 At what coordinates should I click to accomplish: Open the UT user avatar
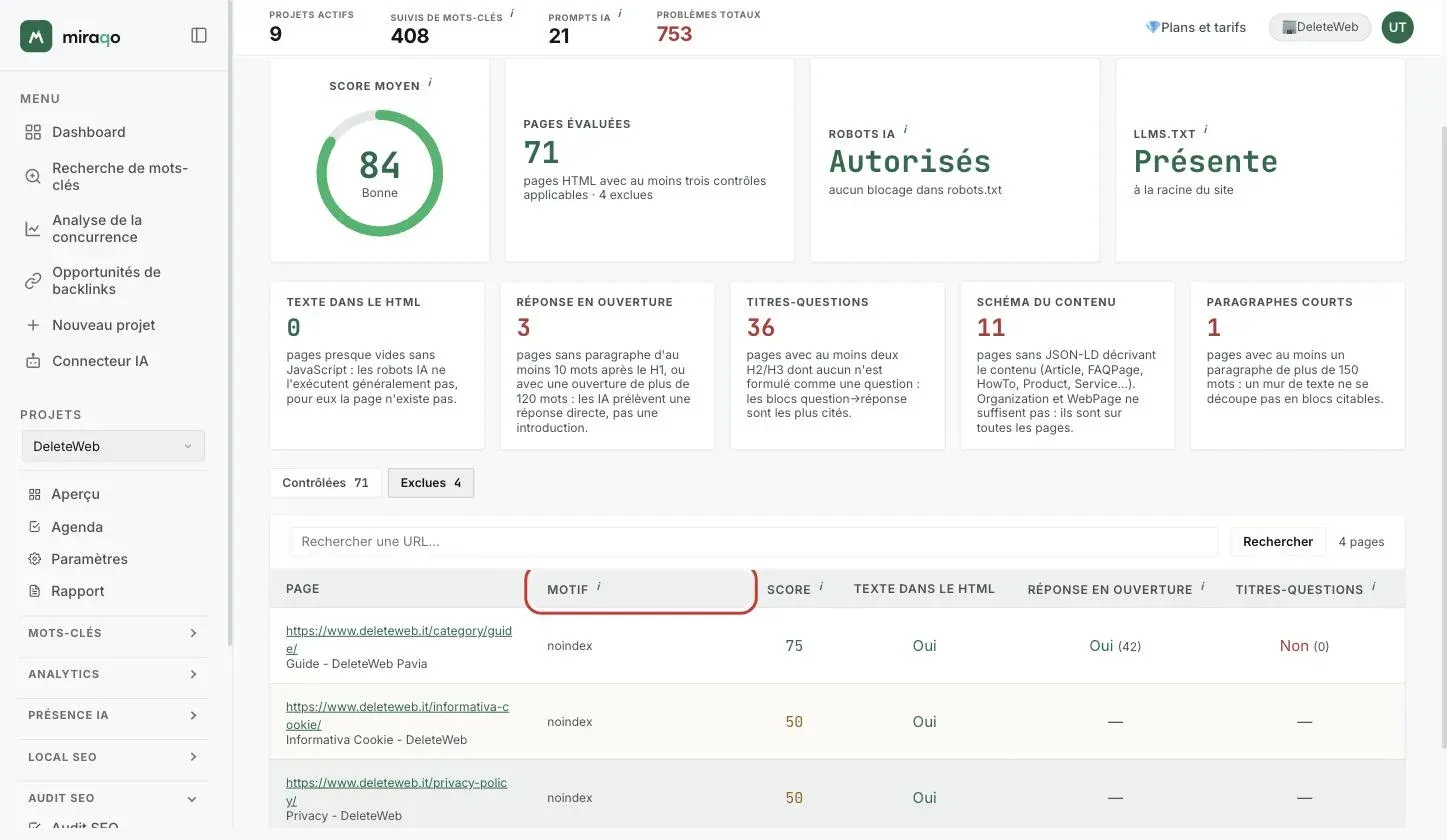coord(1398,27)
